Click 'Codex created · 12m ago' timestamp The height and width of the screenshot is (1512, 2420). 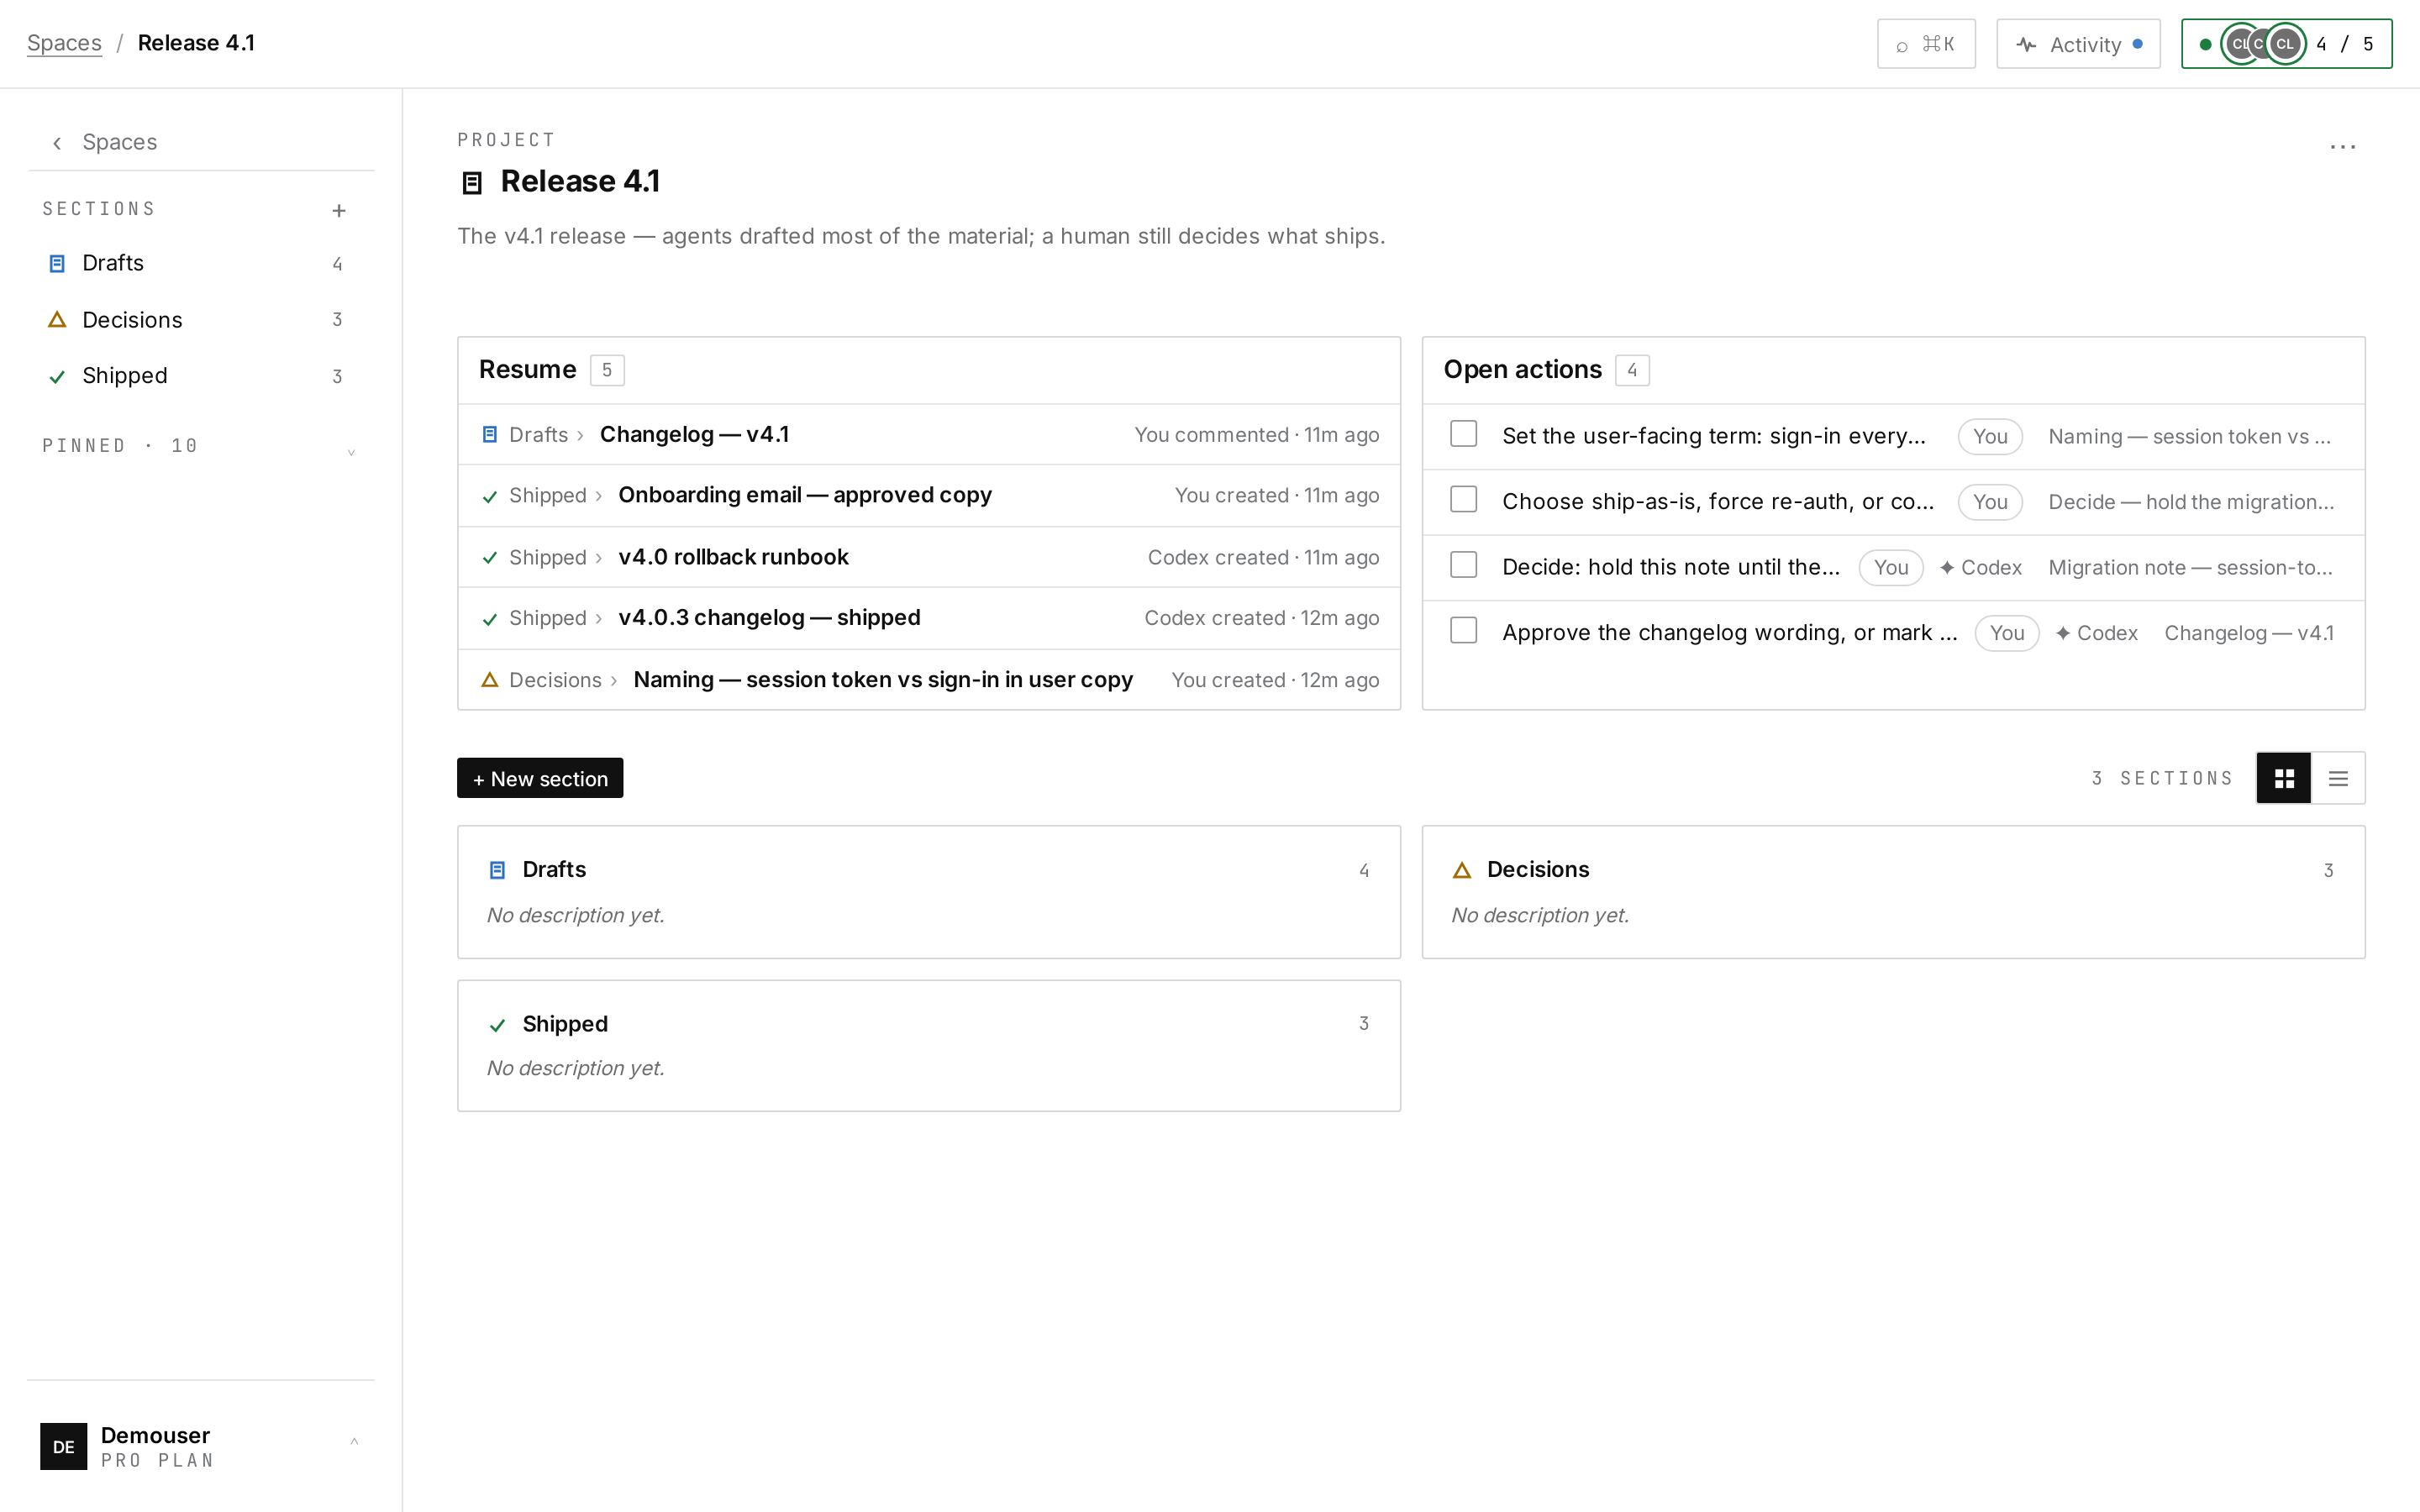click(x=1262, y=618)
